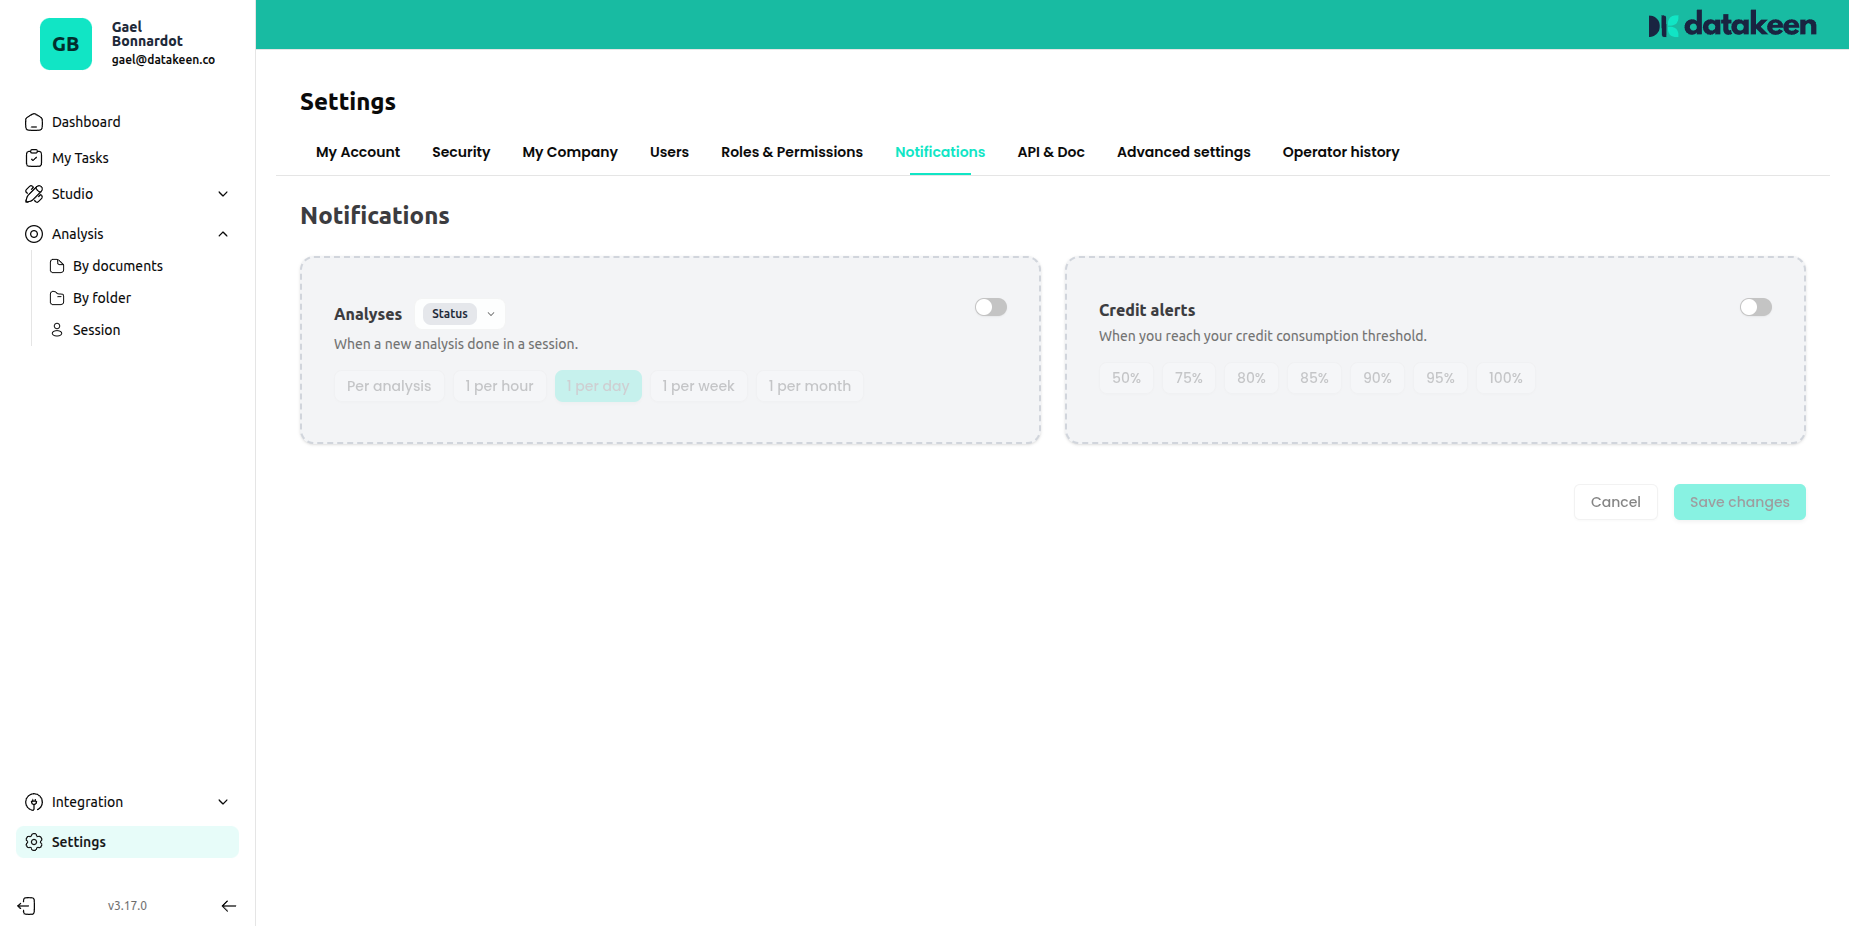The width and height of the screenshot is (1849, 926).
Task: Choose the 80% credit threshold
Action: [1251, 378]
